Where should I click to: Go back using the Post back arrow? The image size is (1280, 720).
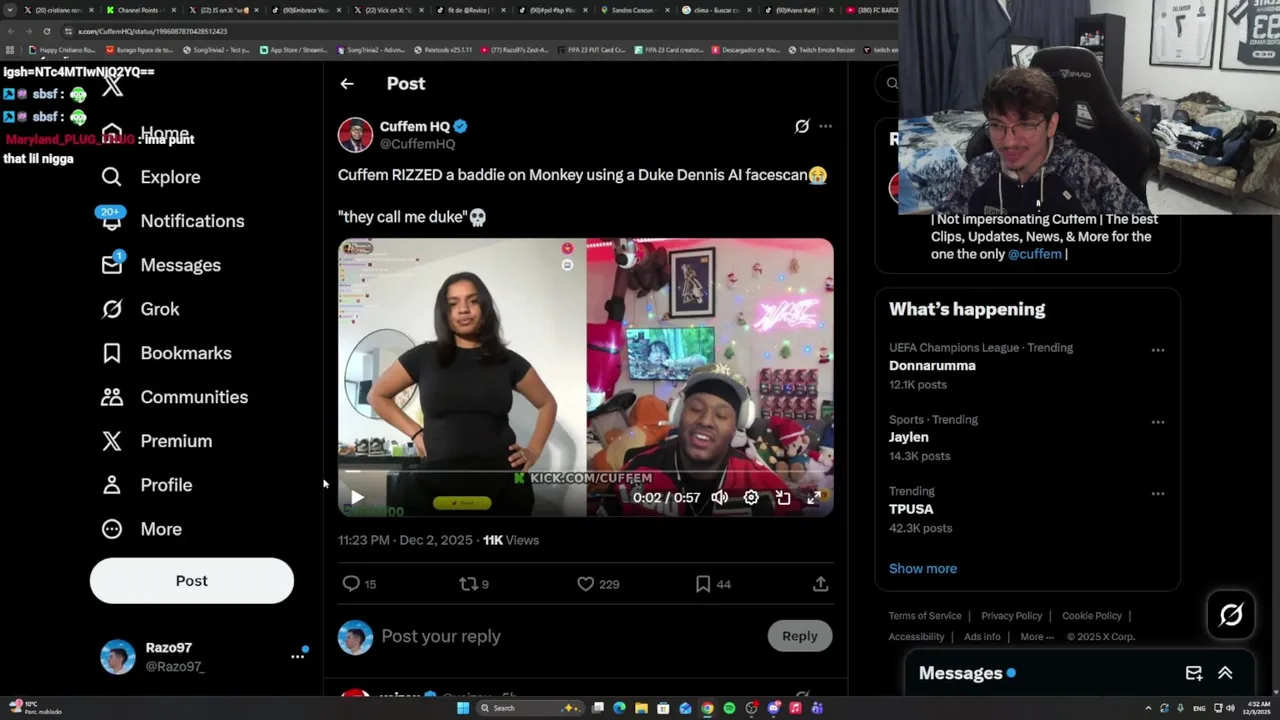347,84
